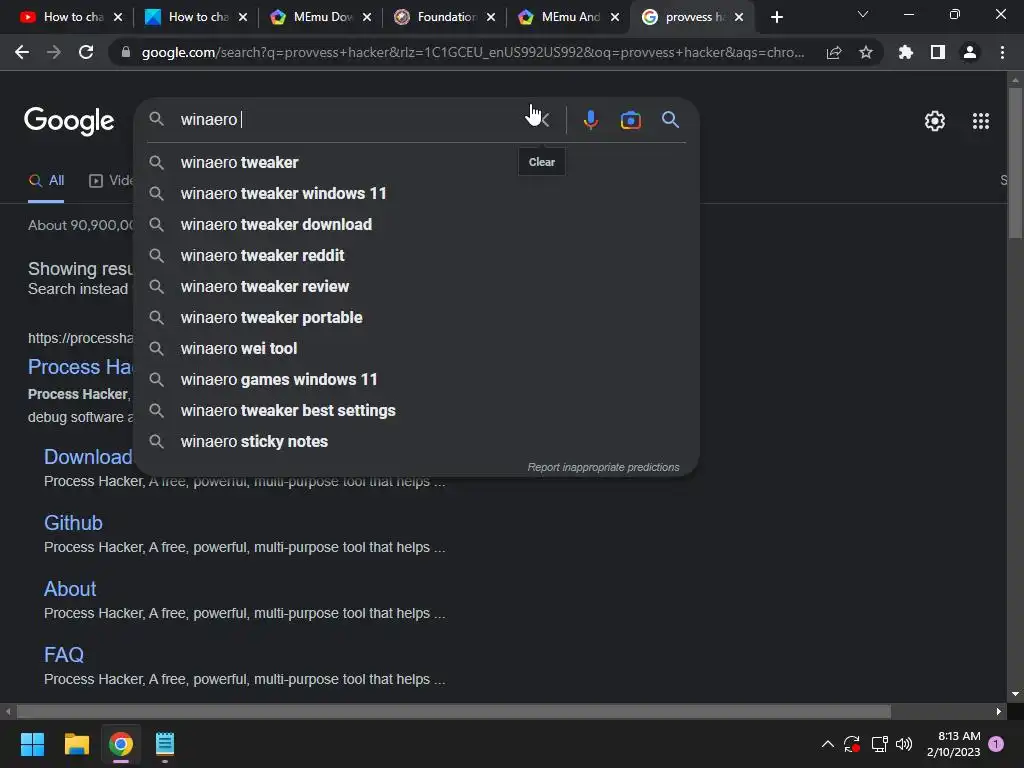Open clock and date 8:13 AM

(954, 744)
